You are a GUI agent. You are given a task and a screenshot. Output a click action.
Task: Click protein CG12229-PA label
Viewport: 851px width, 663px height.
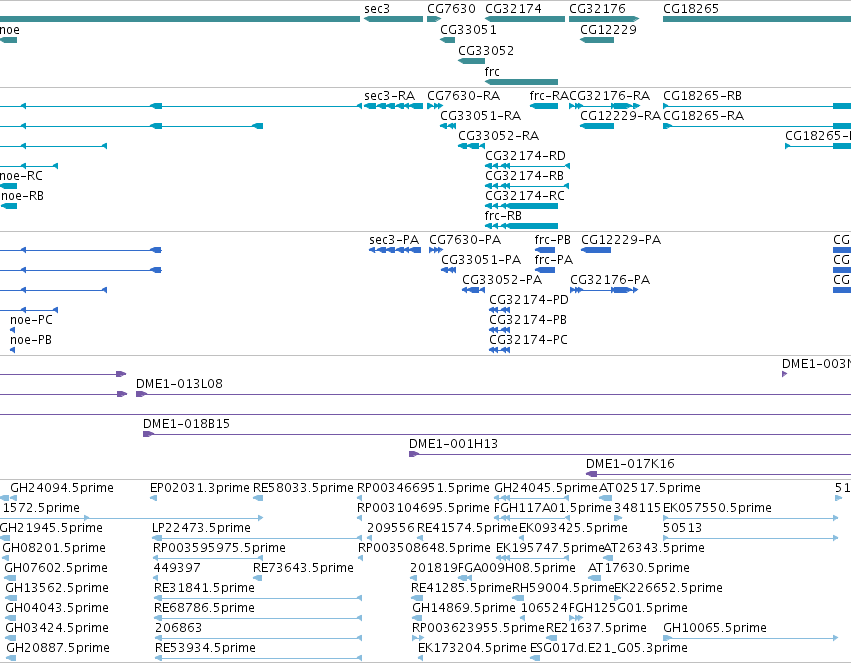(x=621, y=240)
